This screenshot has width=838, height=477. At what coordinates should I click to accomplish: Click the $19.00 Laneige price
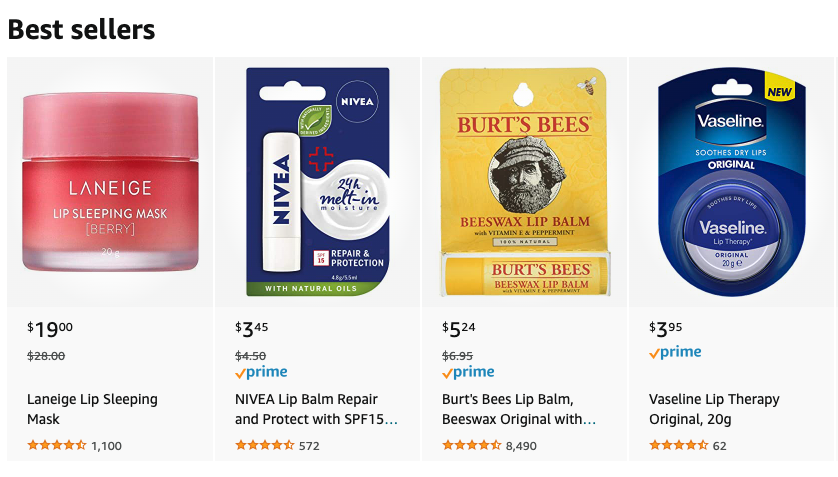50,329
